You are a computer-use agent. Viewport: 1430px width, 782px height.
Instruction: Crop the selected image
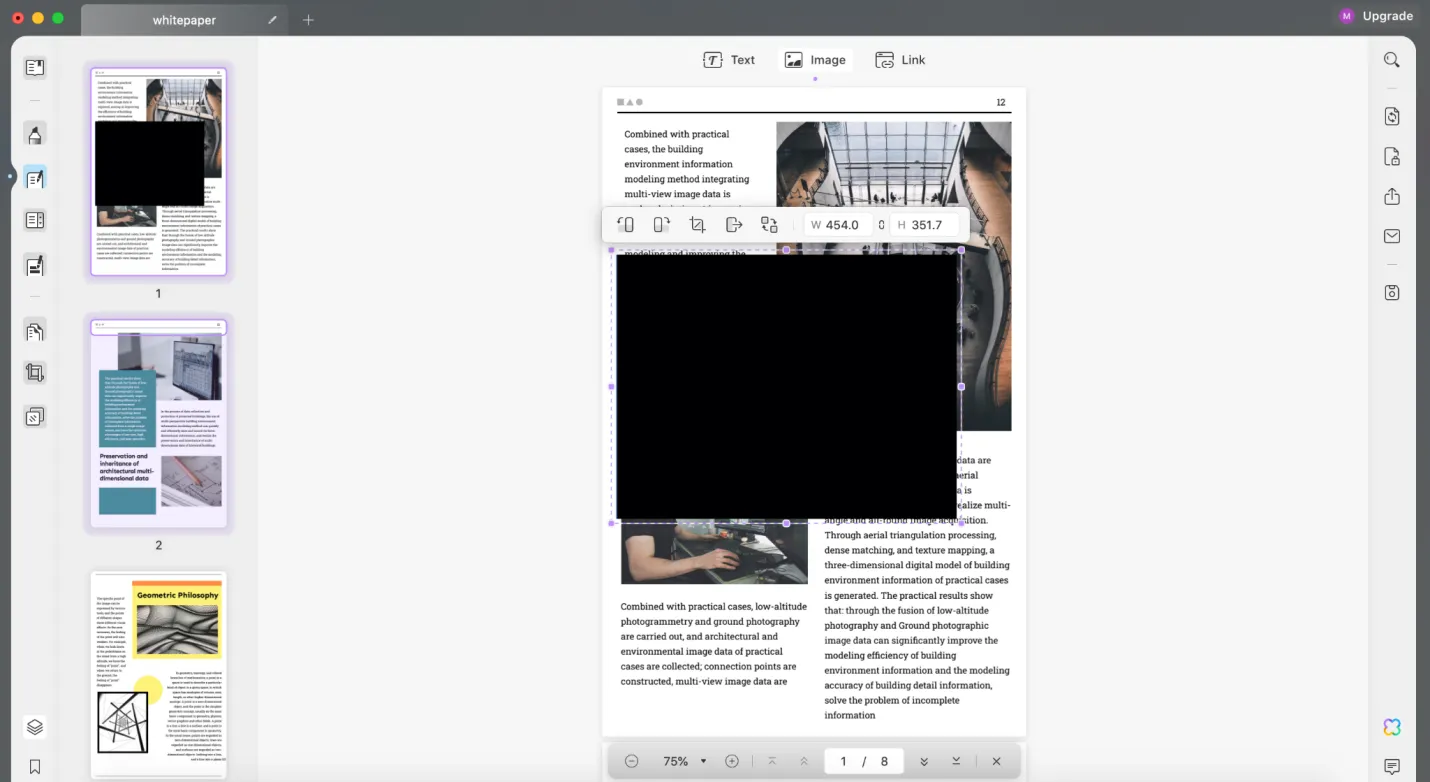[x=698, y=224]
